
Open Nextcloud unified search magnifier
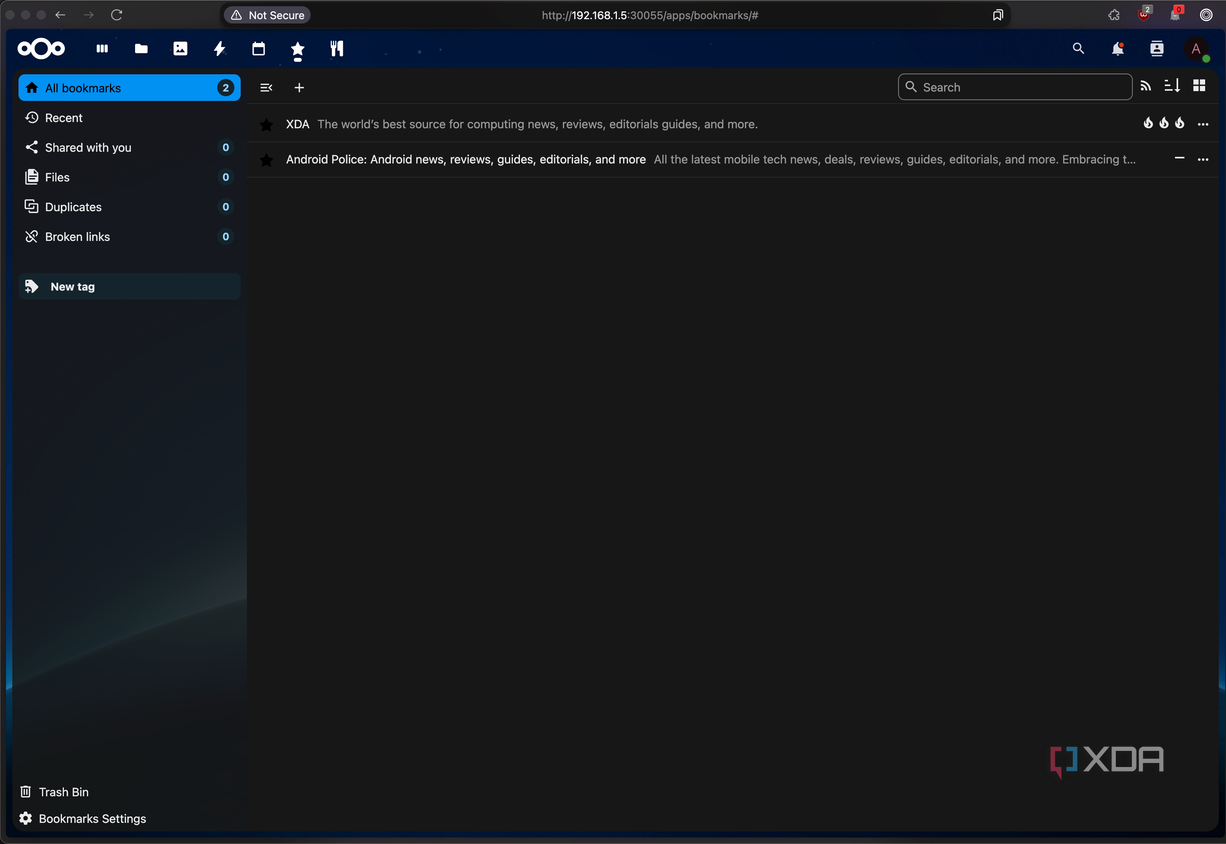click(1078, 48)
